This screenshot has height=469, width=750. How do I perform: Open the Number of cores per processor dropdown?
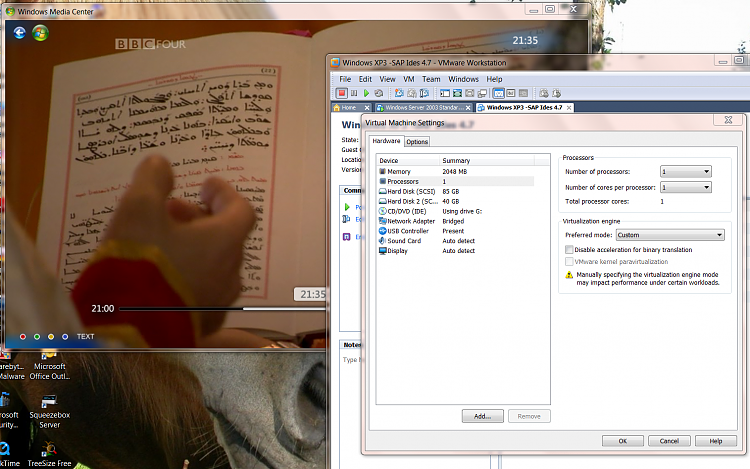[x=686, y=187]
